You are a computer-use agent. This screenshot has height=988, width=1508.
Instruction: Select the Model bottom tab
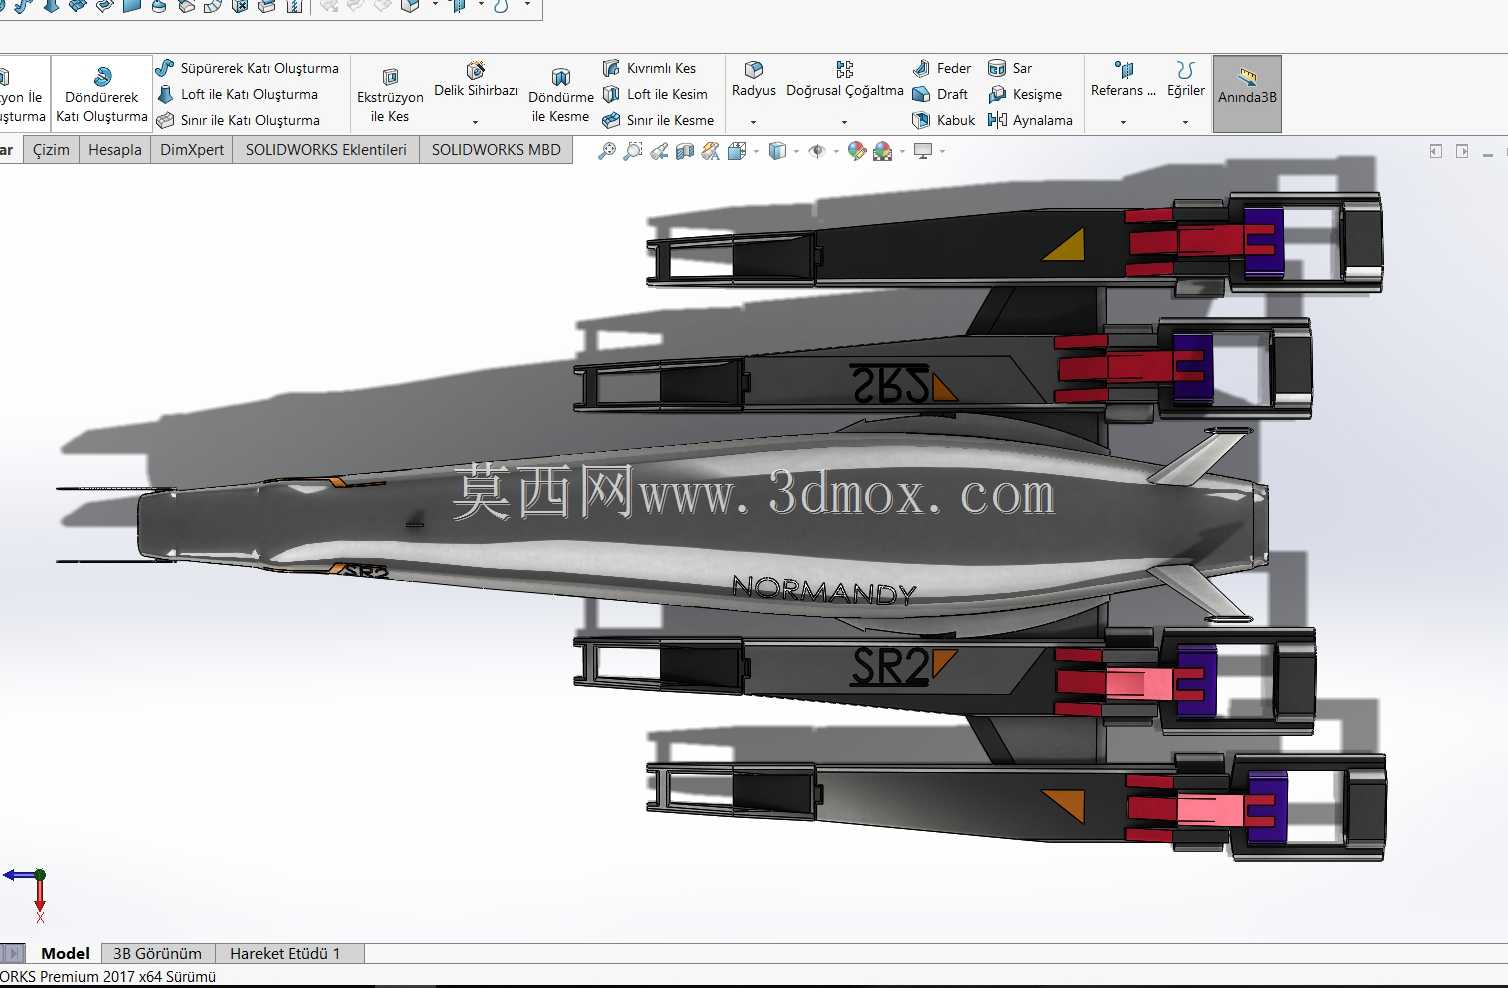tap(65, 954)
